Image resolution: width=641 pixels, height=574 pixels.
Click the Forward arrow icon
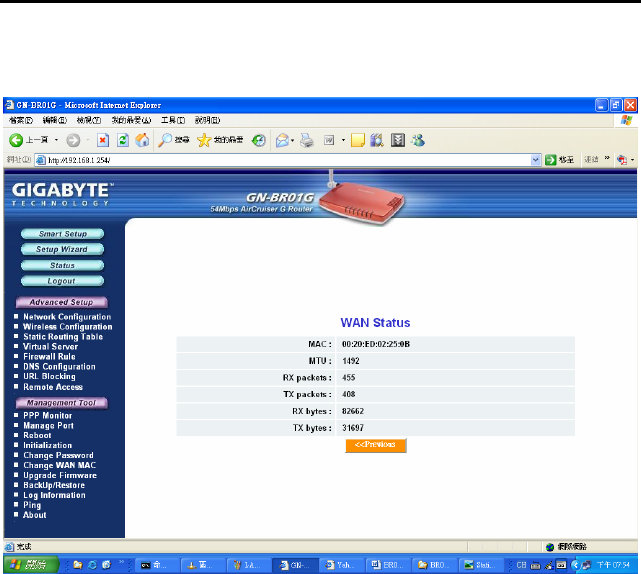73,140
